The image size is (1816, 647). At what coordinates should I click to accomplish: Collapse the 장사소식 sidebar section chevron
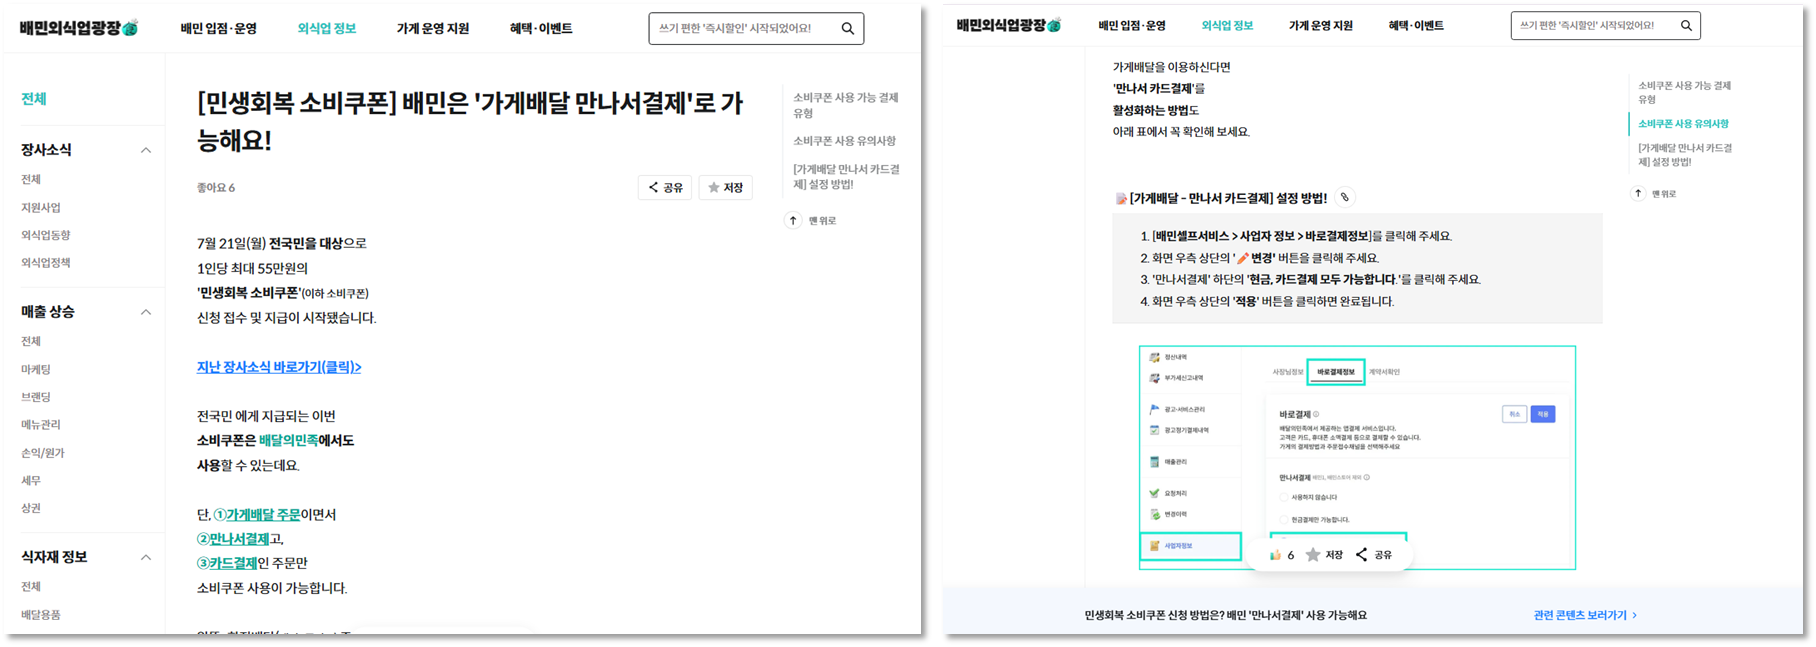[146, 150]
